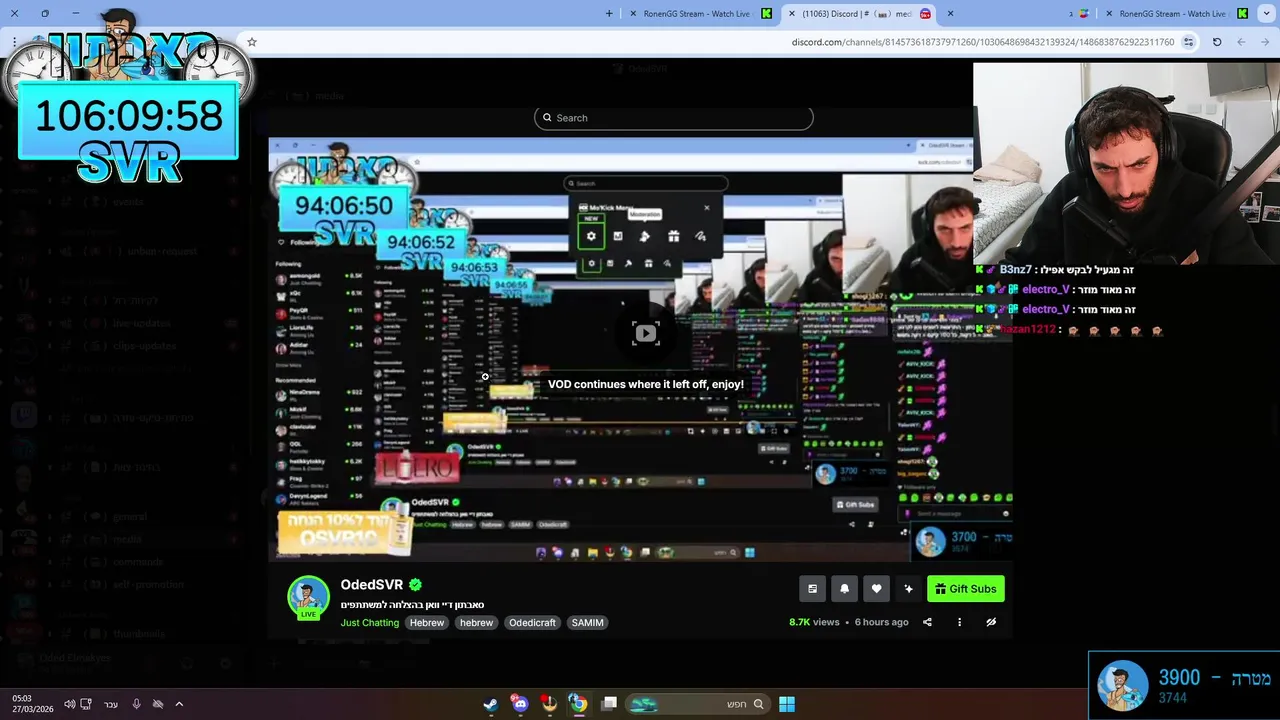Click the '6 hours ago' timestamp
The image size is (1280, 720).
click(x=882, y=622)
